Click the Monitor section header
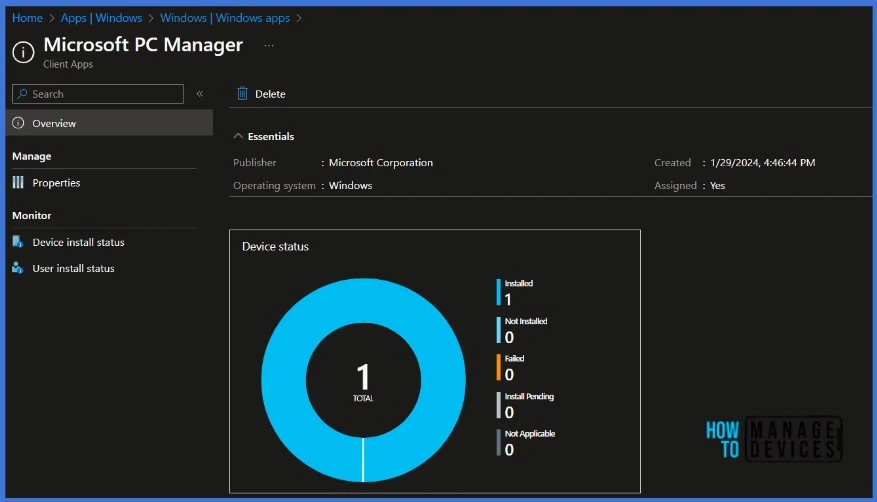 (32, 216)
